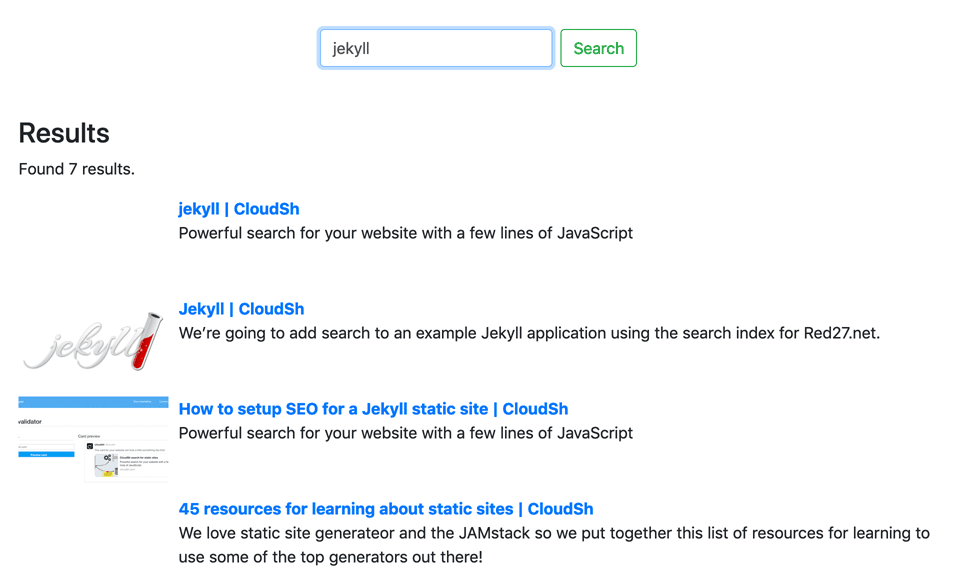Open the "jekyll | CloudSh" lowercase result link

point(239,209)
